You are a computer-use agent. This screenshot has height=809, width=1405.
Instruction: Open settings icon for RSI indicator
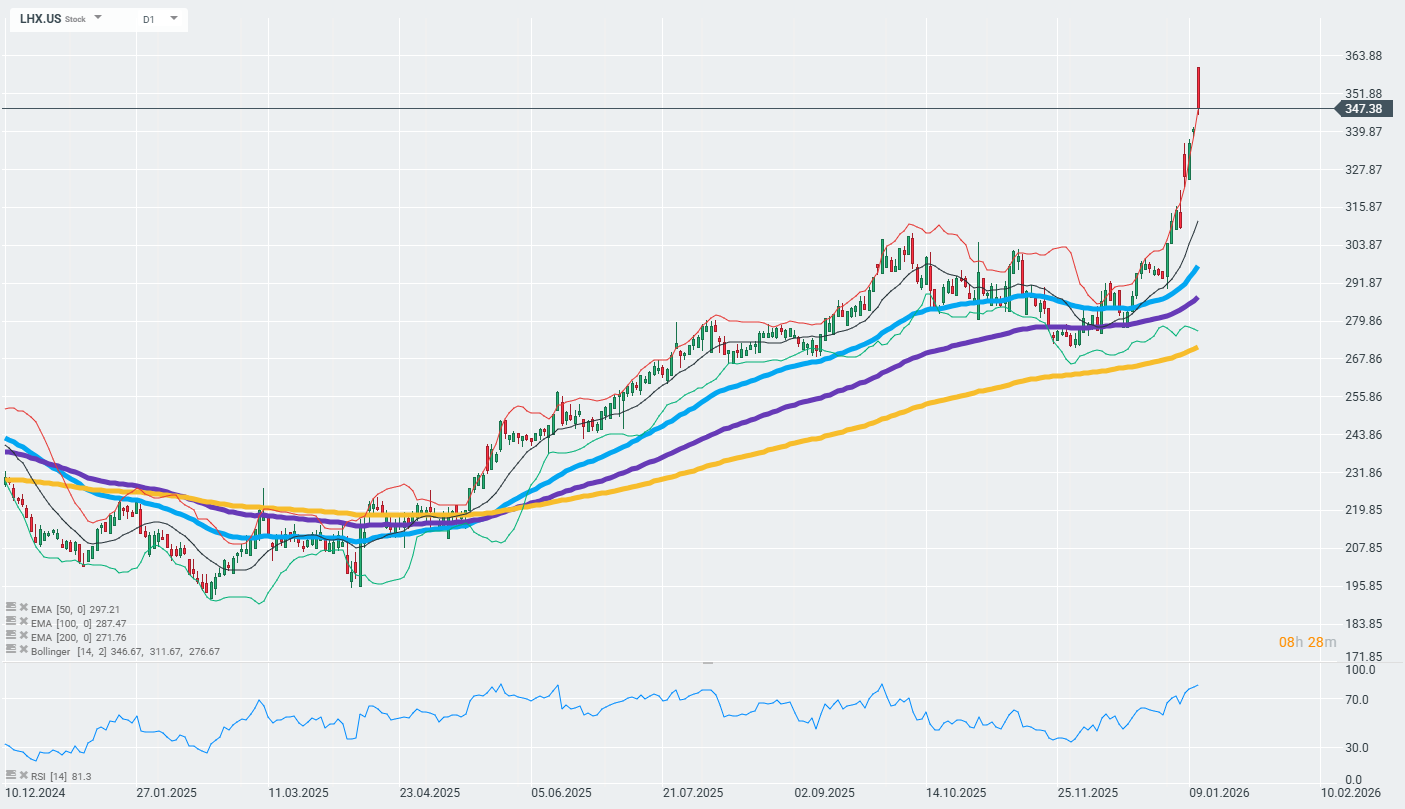[11, 775]
